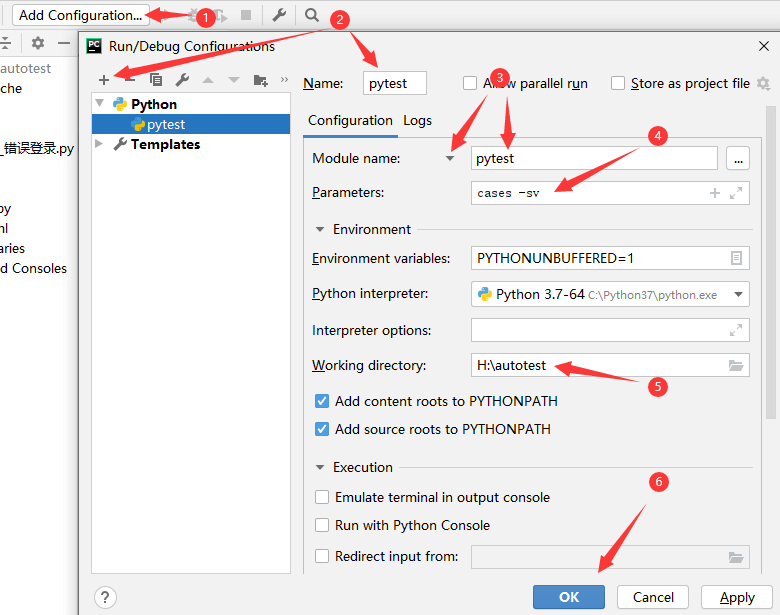Collapse the Execution section
Viewport: 780px width, 615px height.
click(320, 467)
